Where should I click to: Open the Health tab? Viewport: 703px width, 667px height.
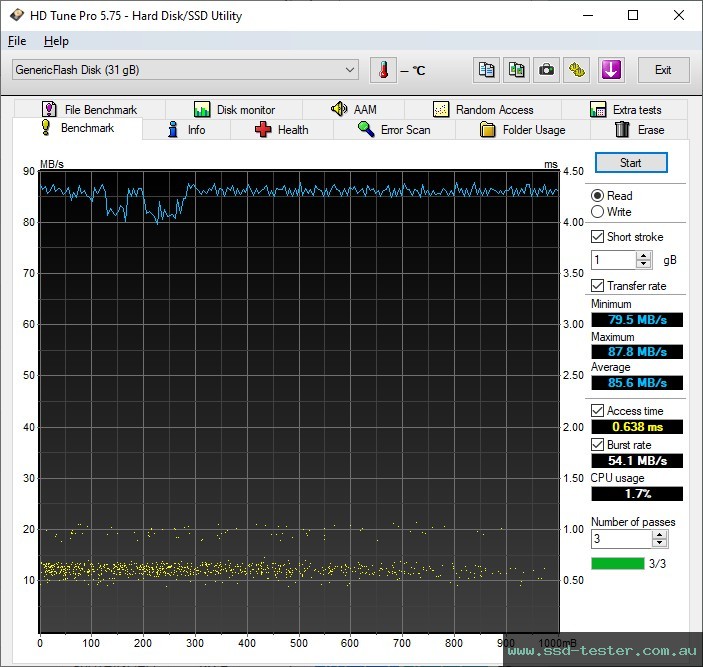point(281,130)
